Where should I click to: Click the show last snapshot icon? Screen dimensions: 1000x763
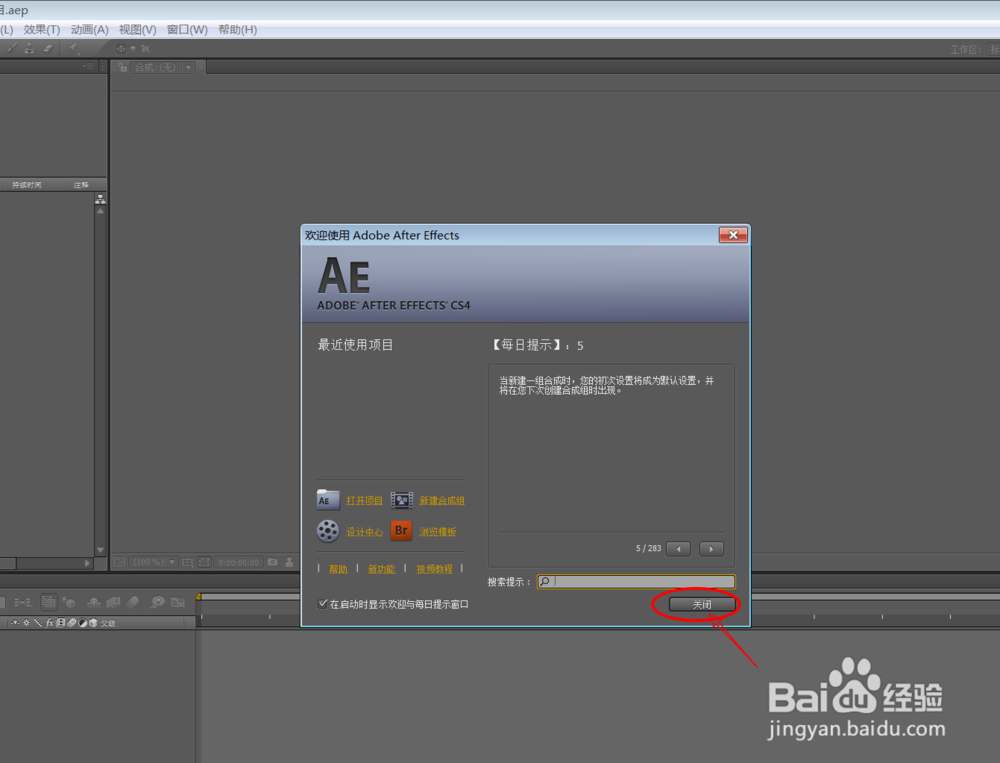point(290,562)
